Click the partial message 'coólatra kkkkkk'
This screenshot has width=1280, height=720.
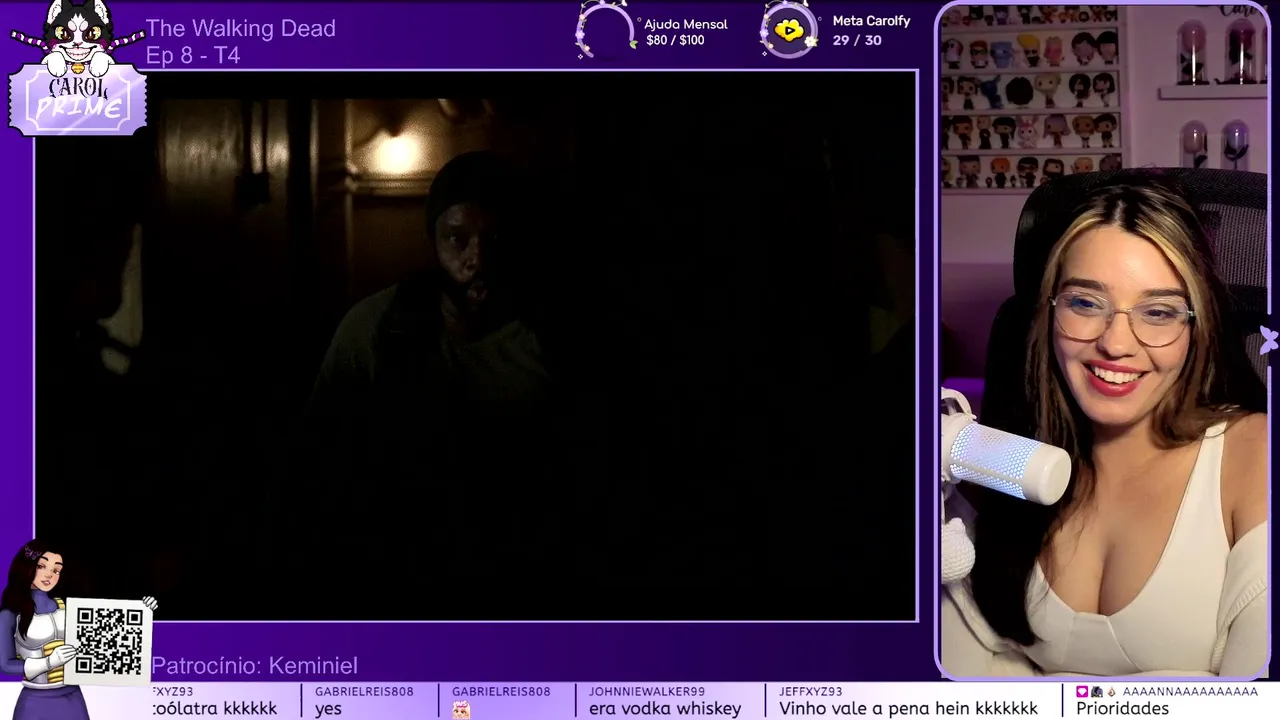[214, 709]
